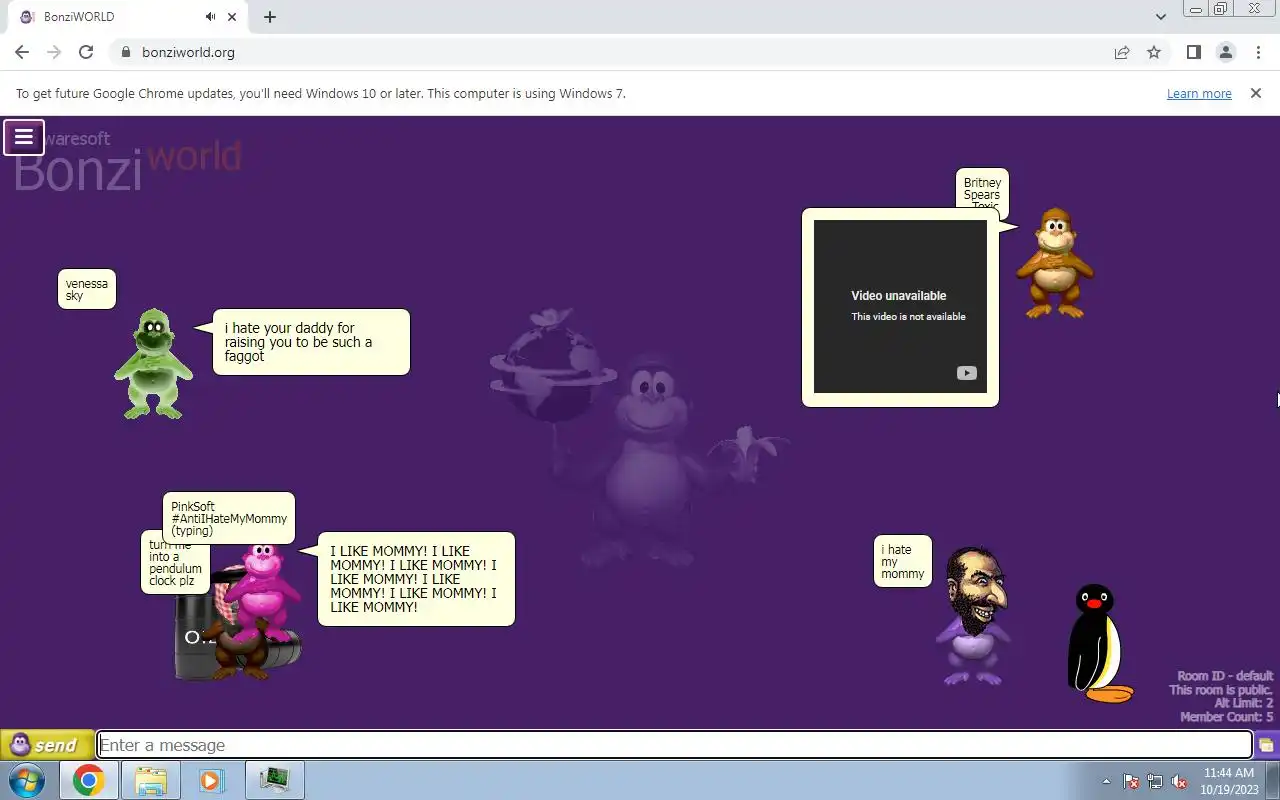Click the yellow chat log icon beside message box

1266,745
